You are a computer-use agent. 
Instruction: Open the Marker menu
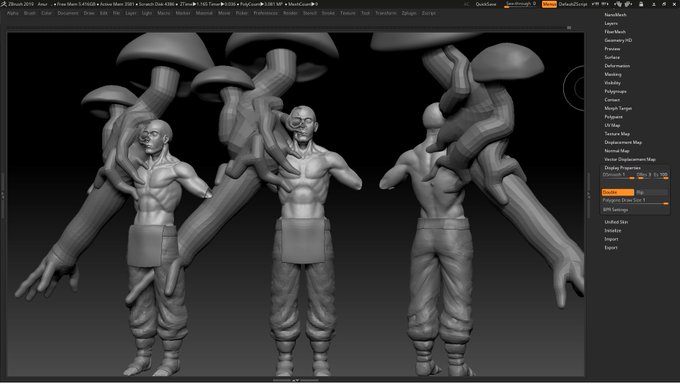183,13
